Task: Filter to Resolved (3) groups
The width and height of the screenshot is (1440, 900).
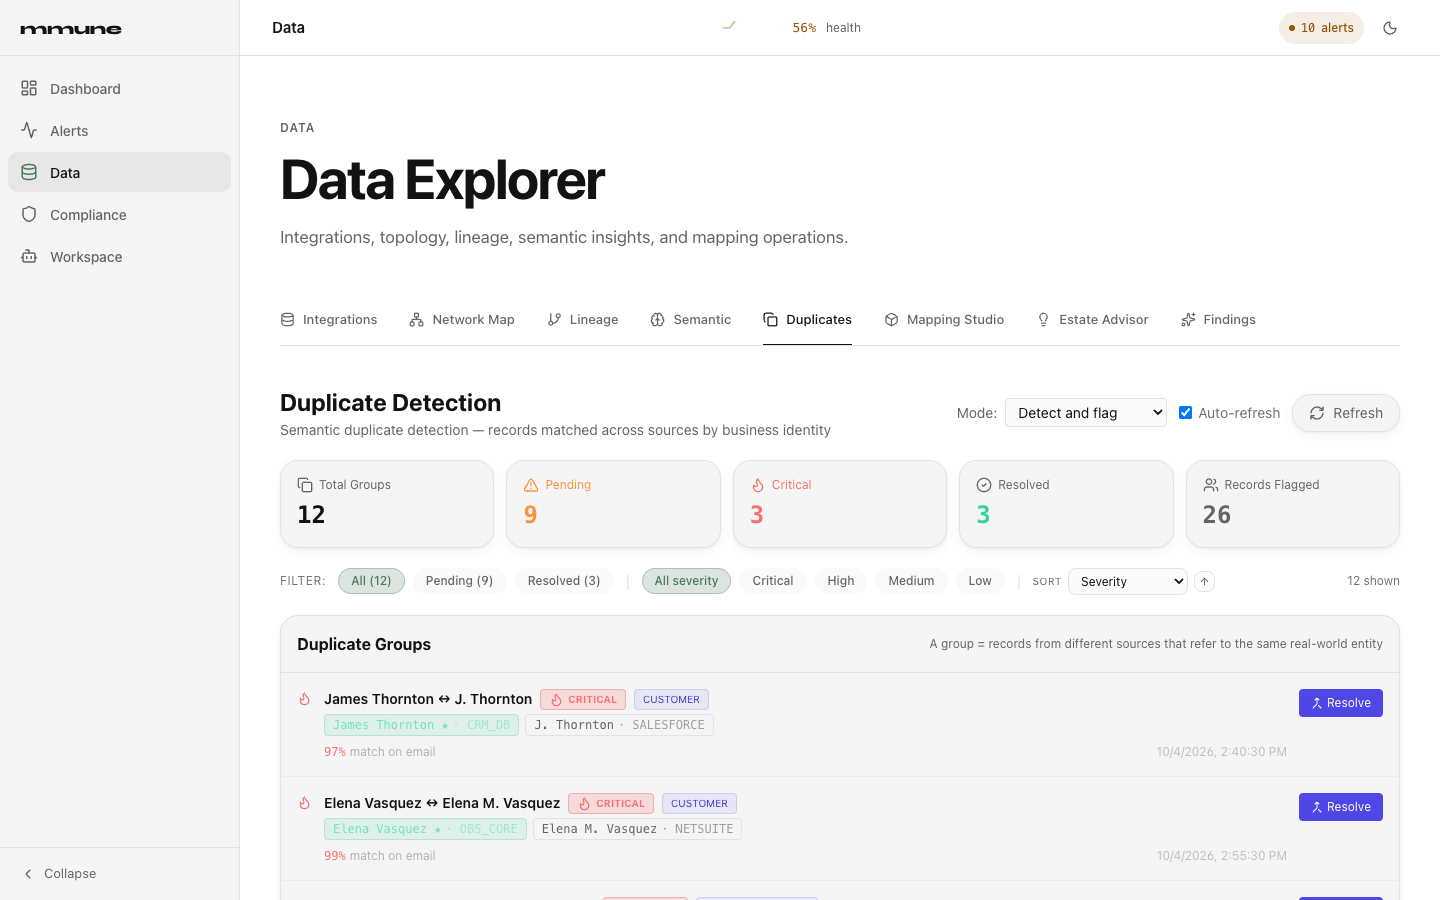Action: pos(564,581)
